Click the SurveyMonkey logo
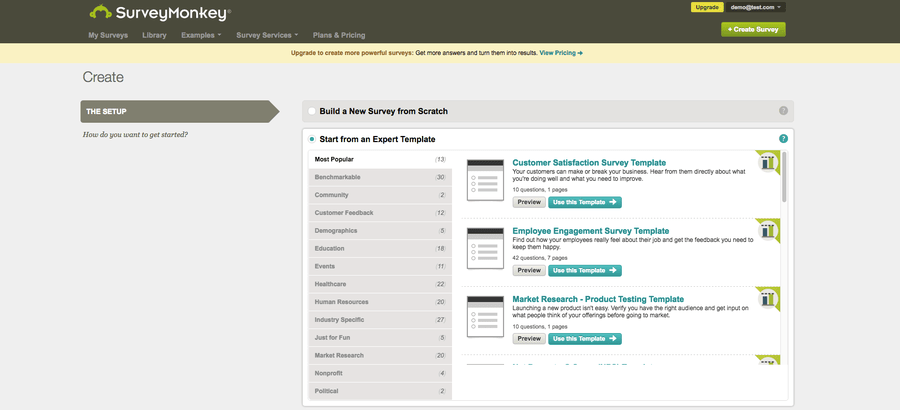 (160, 13)
